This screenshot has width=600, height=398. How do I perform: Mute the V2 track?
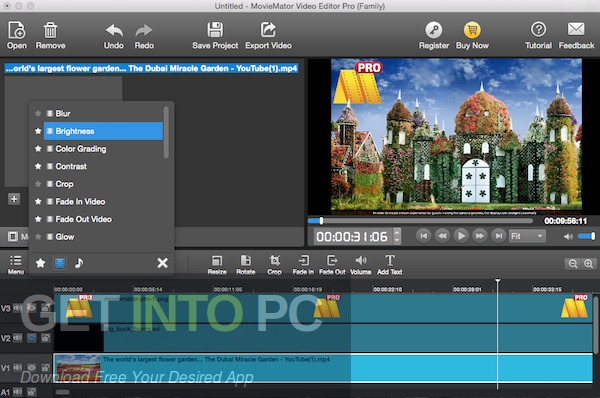[18, 338]
